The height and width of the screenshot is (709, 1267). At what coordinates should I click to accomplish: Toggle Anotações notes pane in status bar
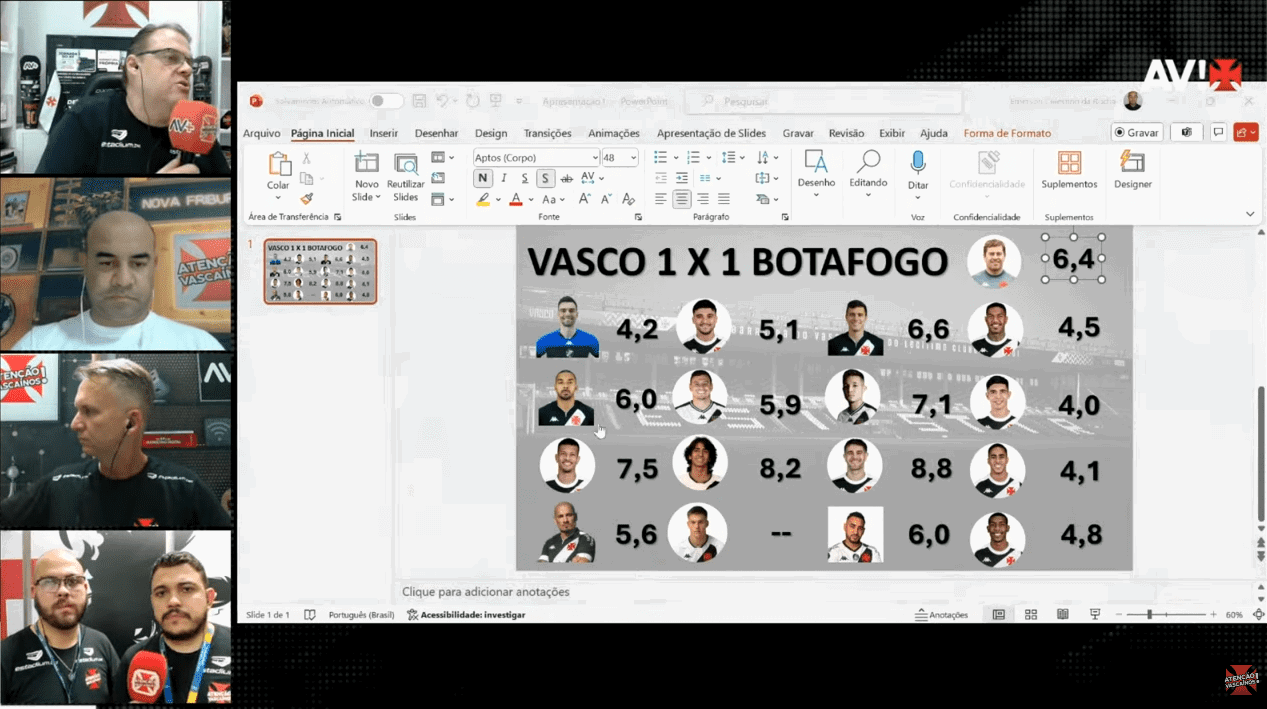[x=942, y=615]
